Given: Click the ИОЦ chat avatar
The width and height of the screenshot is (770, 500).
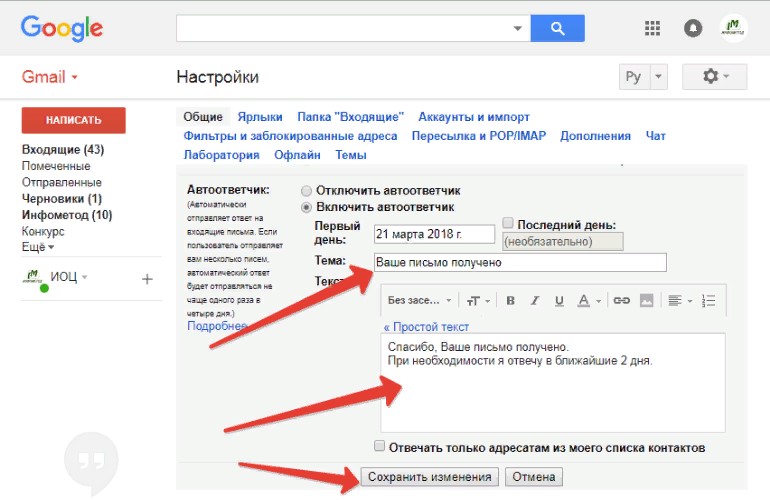Looking at the screenshot, I should (33, 278).
